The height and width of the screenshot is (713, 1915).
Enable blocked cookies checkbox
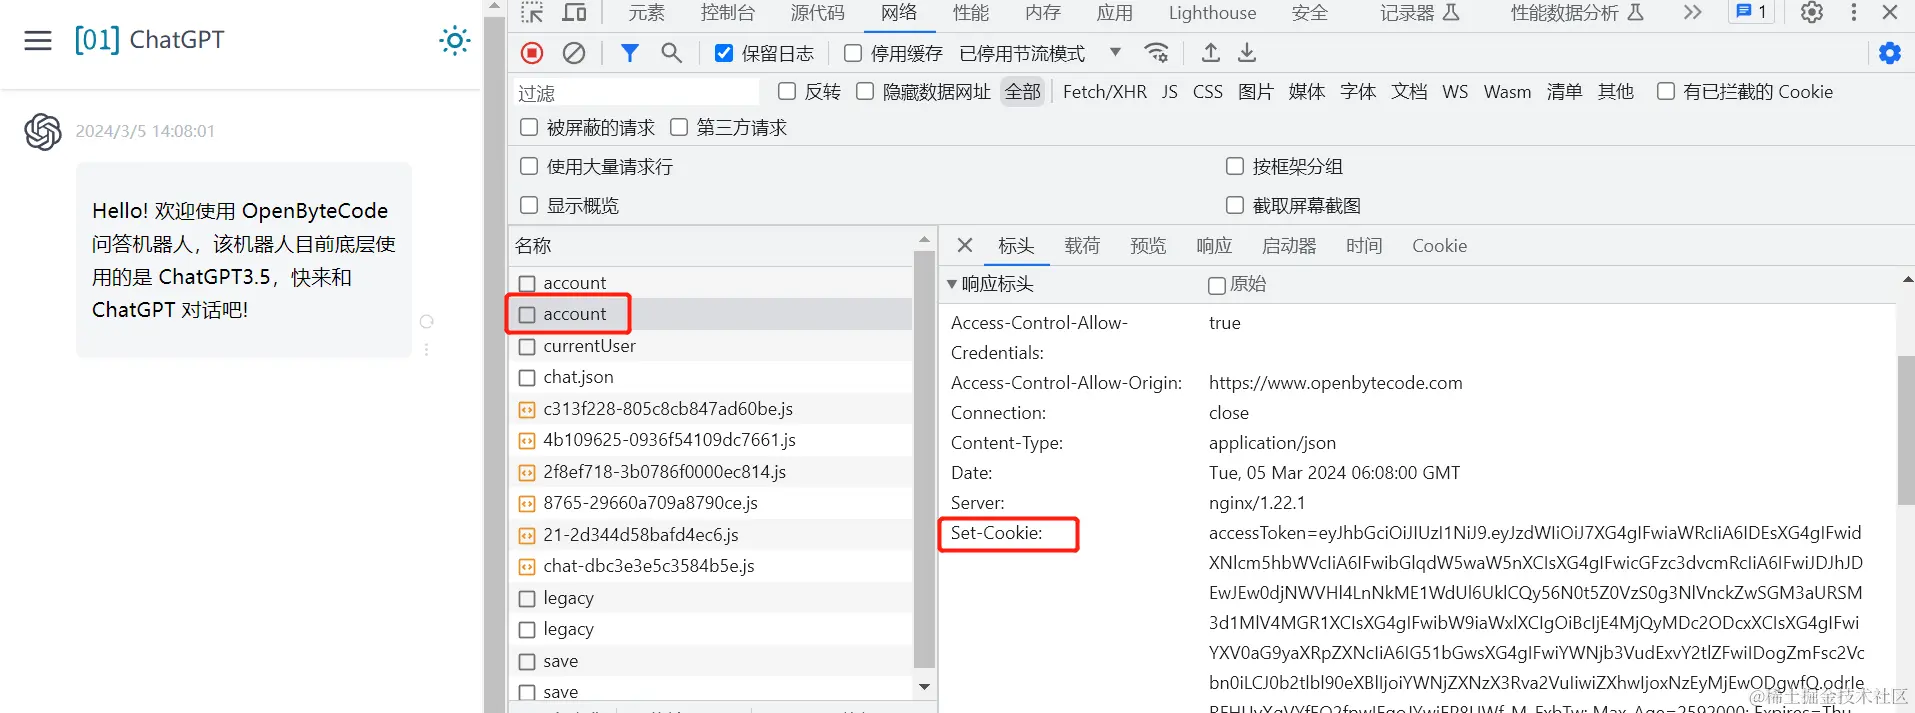pos(1666,92)
